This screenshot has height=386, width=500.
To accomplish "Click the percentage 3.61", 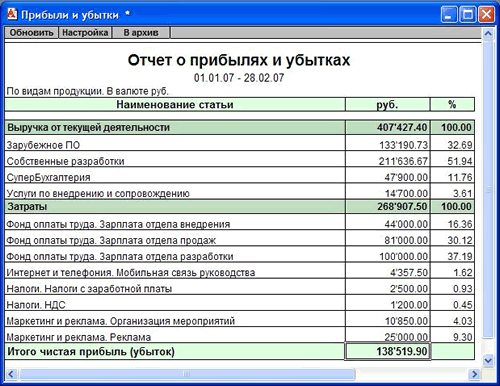I will pos(463,194).
